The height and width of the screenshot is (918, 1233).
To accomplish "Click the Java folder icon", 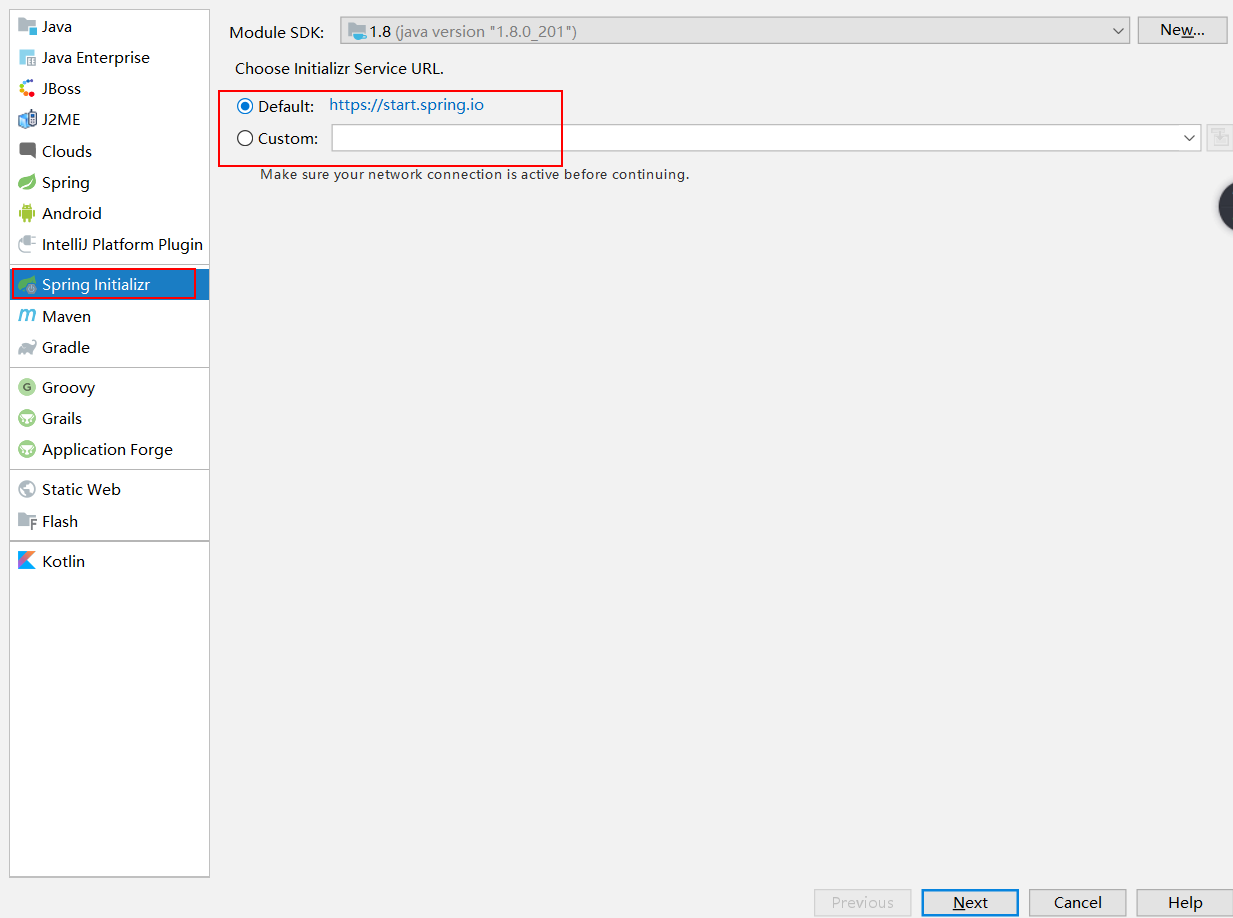I will (x=27, y=26).
